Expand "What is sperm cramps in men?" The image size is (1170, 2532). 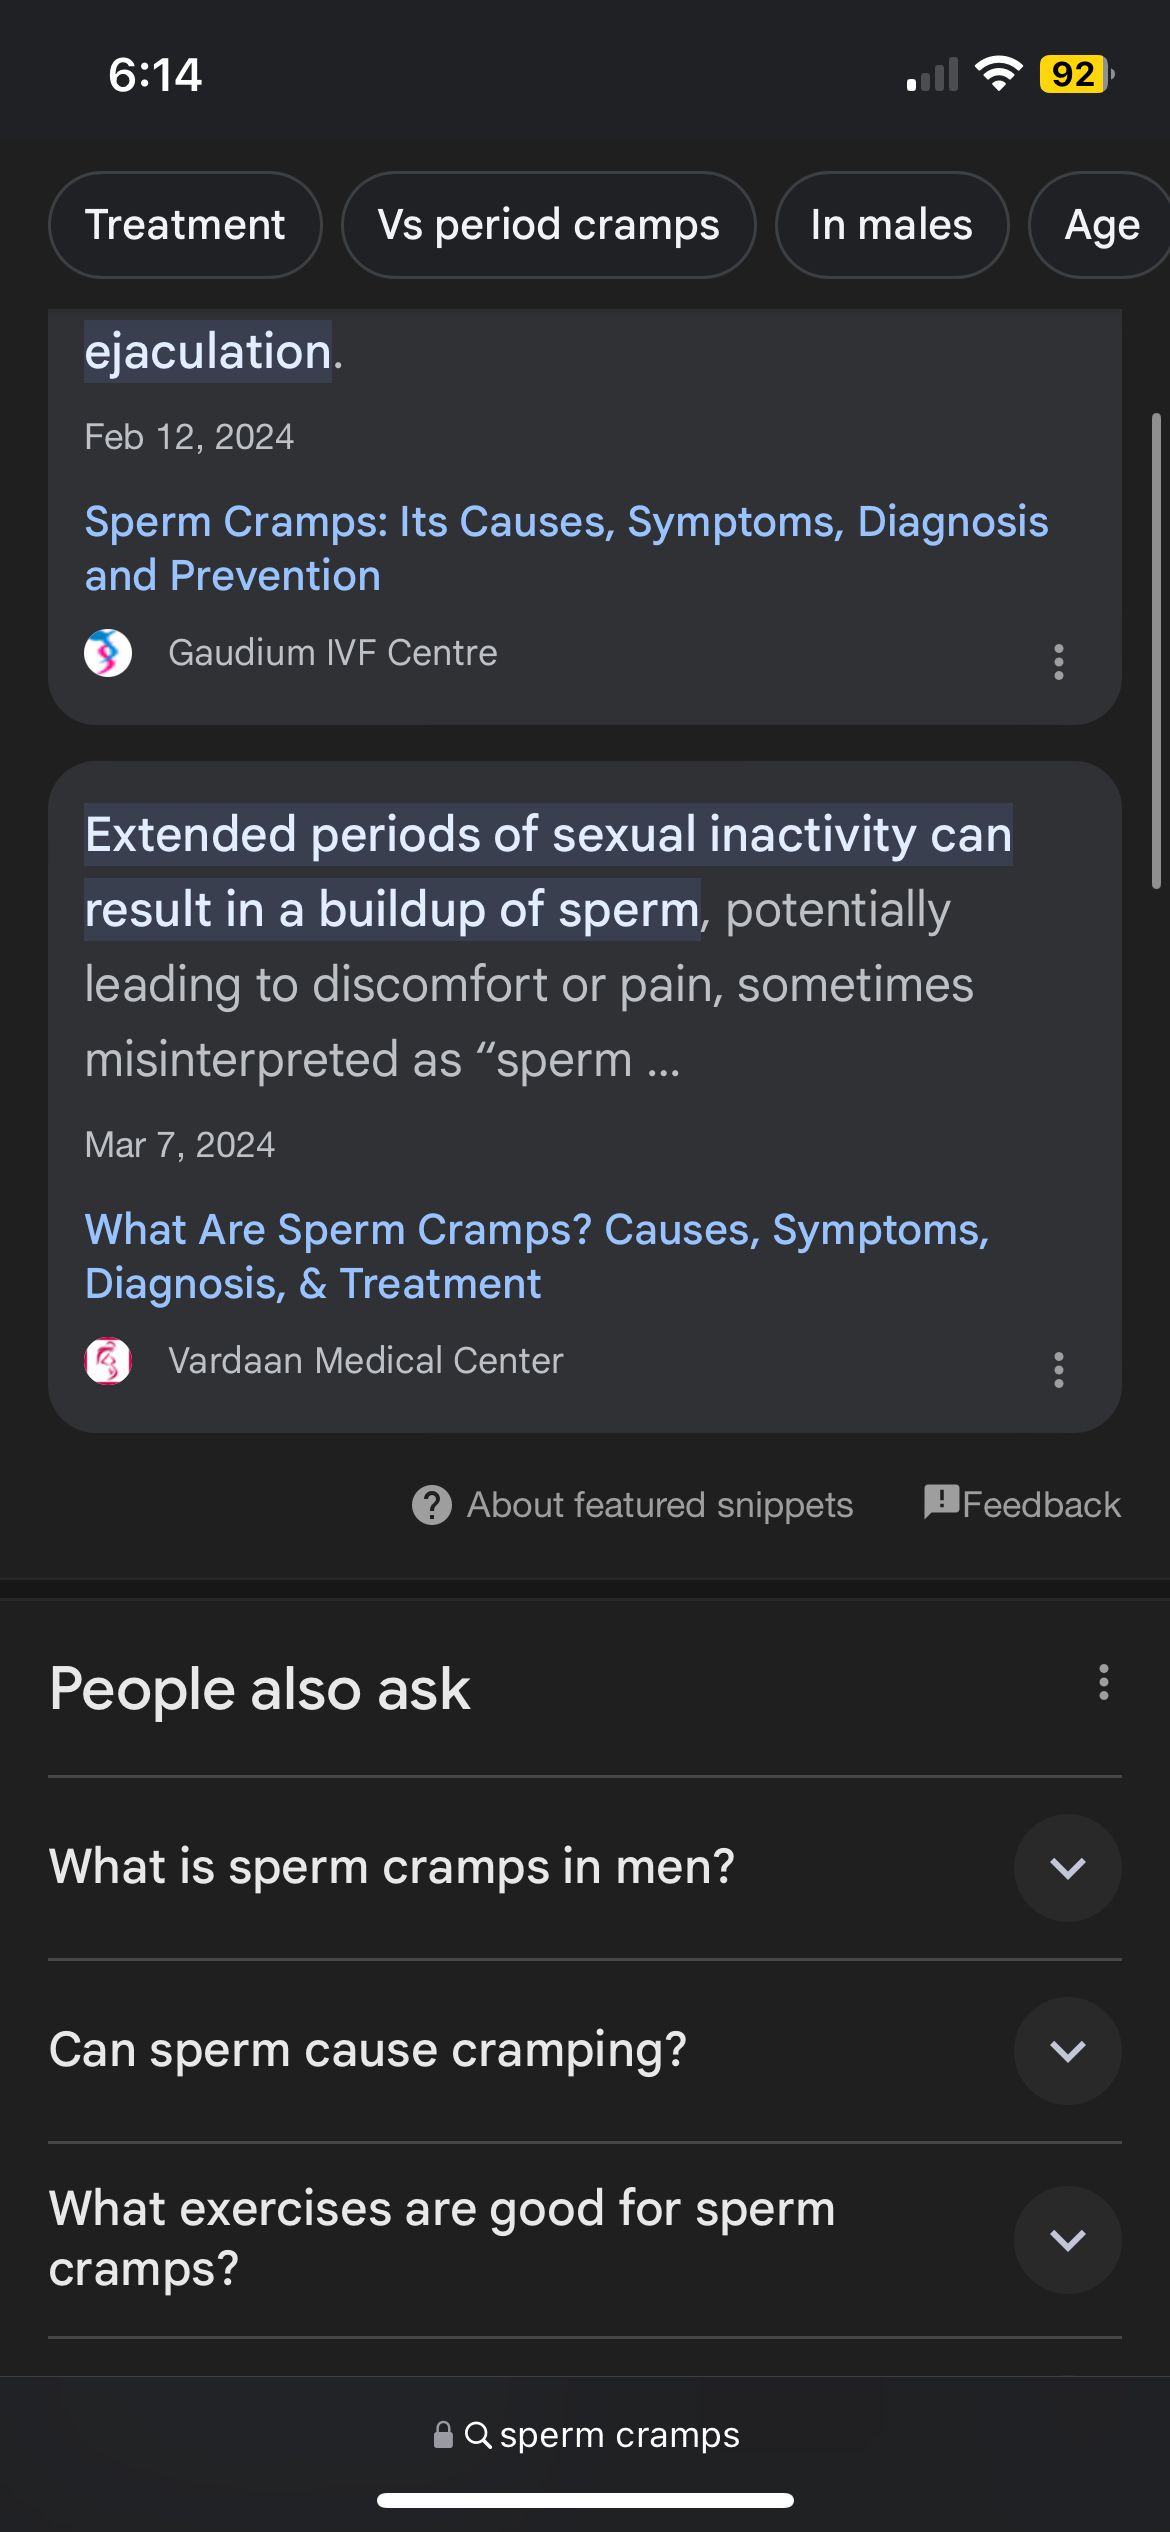coord(1067,1867)
